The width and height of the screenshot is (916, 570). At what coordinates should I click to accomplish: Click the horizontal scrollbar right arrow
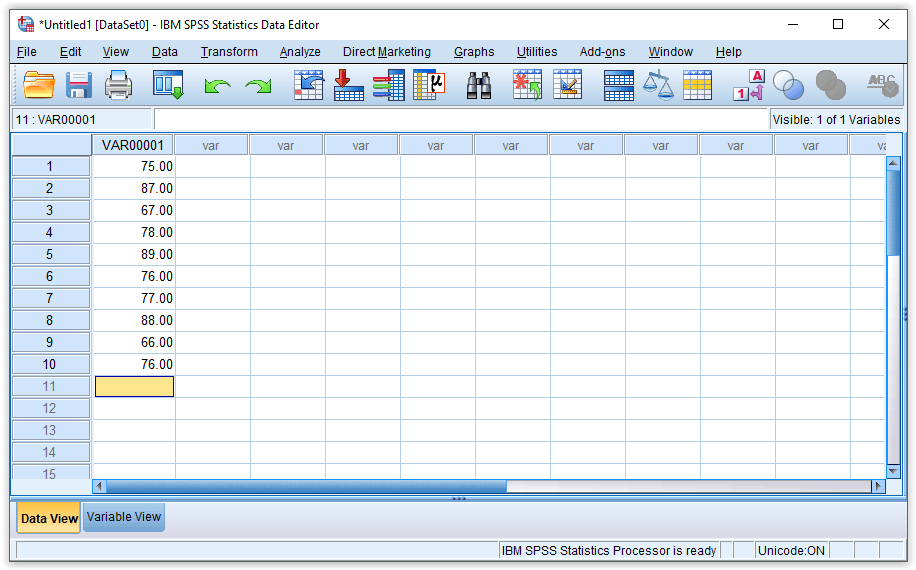(878, 486)
